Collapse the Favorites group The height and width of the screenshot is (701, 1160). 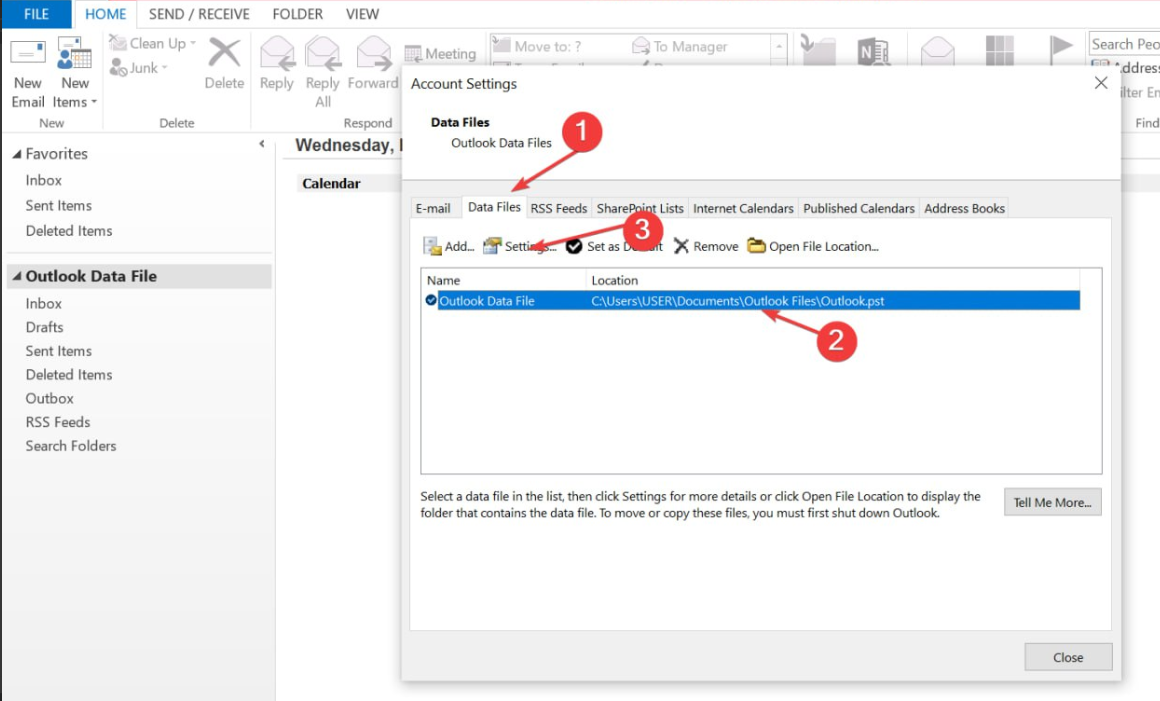pos(16,154)
